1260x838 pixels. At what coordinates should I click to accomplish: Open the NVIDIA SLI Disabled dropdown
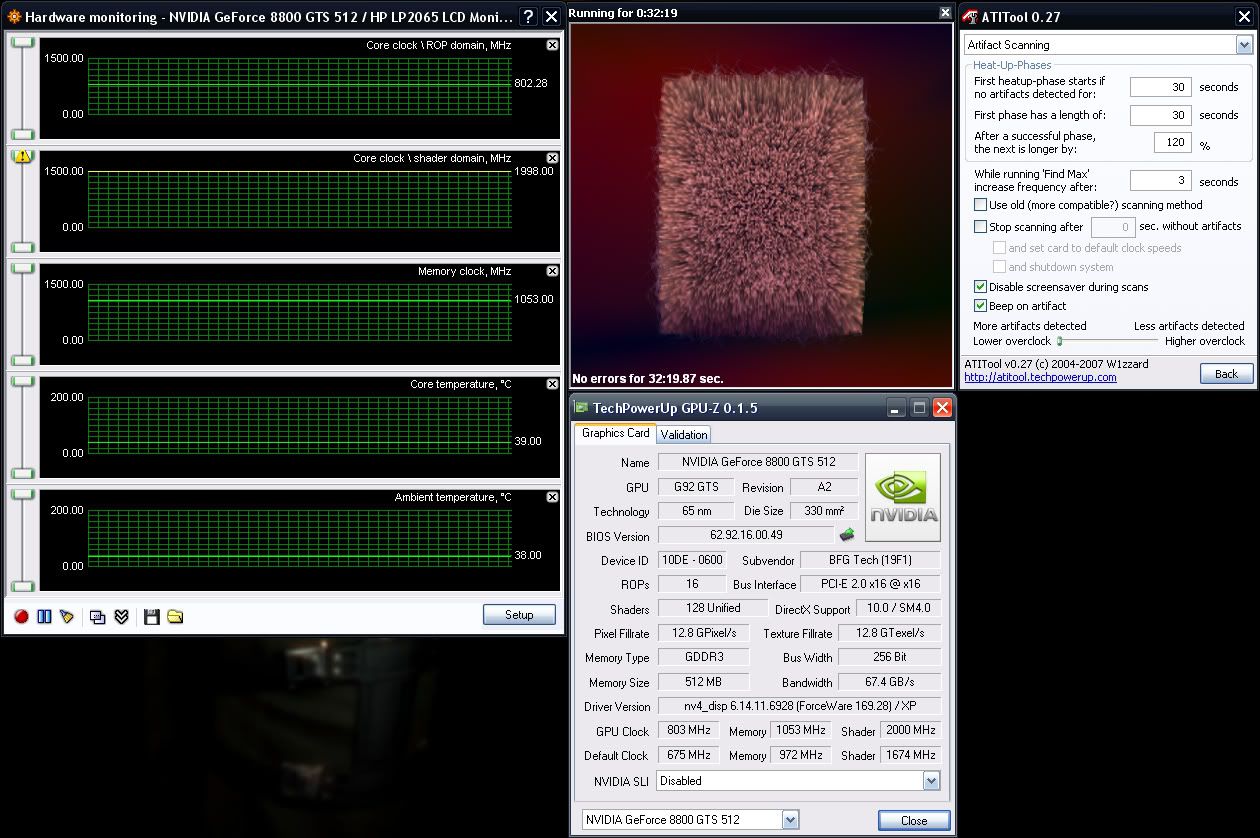(x=931, y=781)
